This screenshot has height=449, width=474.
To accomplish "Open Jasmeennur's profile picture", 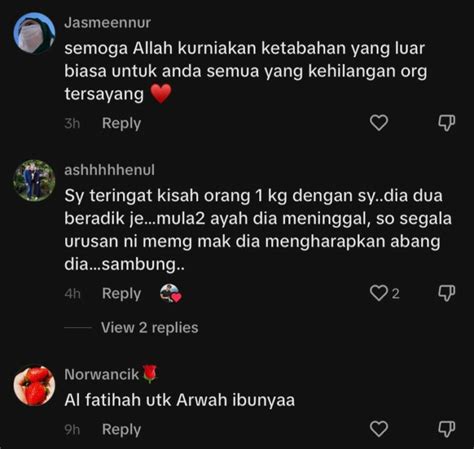I will coord(34,33).
